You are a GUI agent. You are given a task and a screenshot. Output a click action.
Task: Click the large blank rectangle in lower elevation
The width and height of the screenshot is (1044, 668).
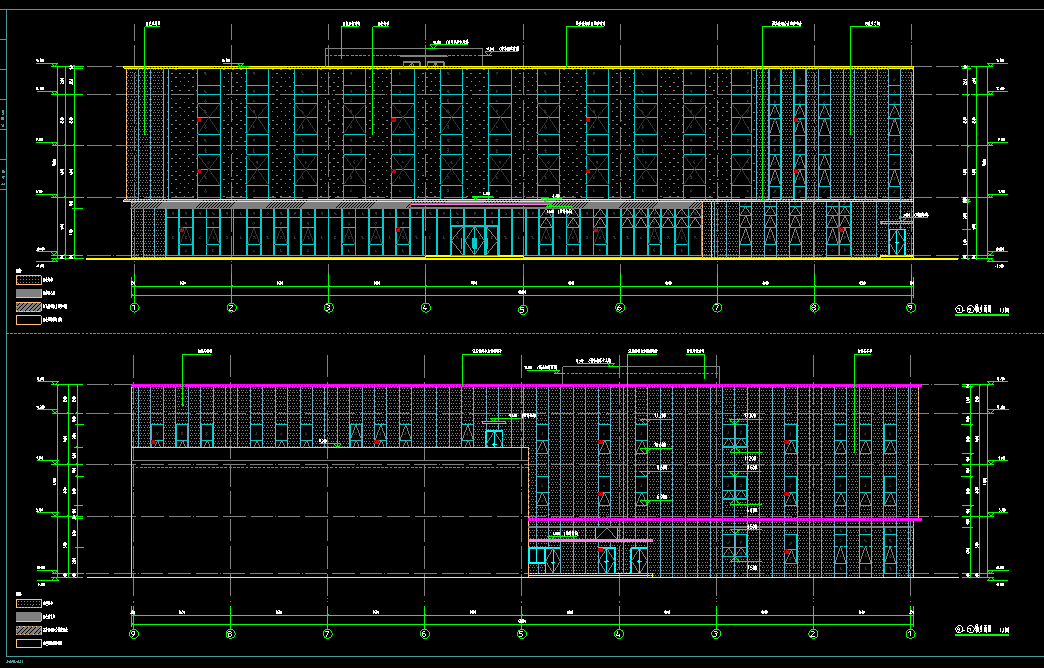(x=330, y=520)
